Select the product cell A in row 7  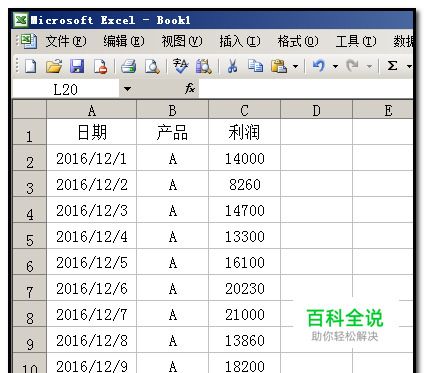172,288
